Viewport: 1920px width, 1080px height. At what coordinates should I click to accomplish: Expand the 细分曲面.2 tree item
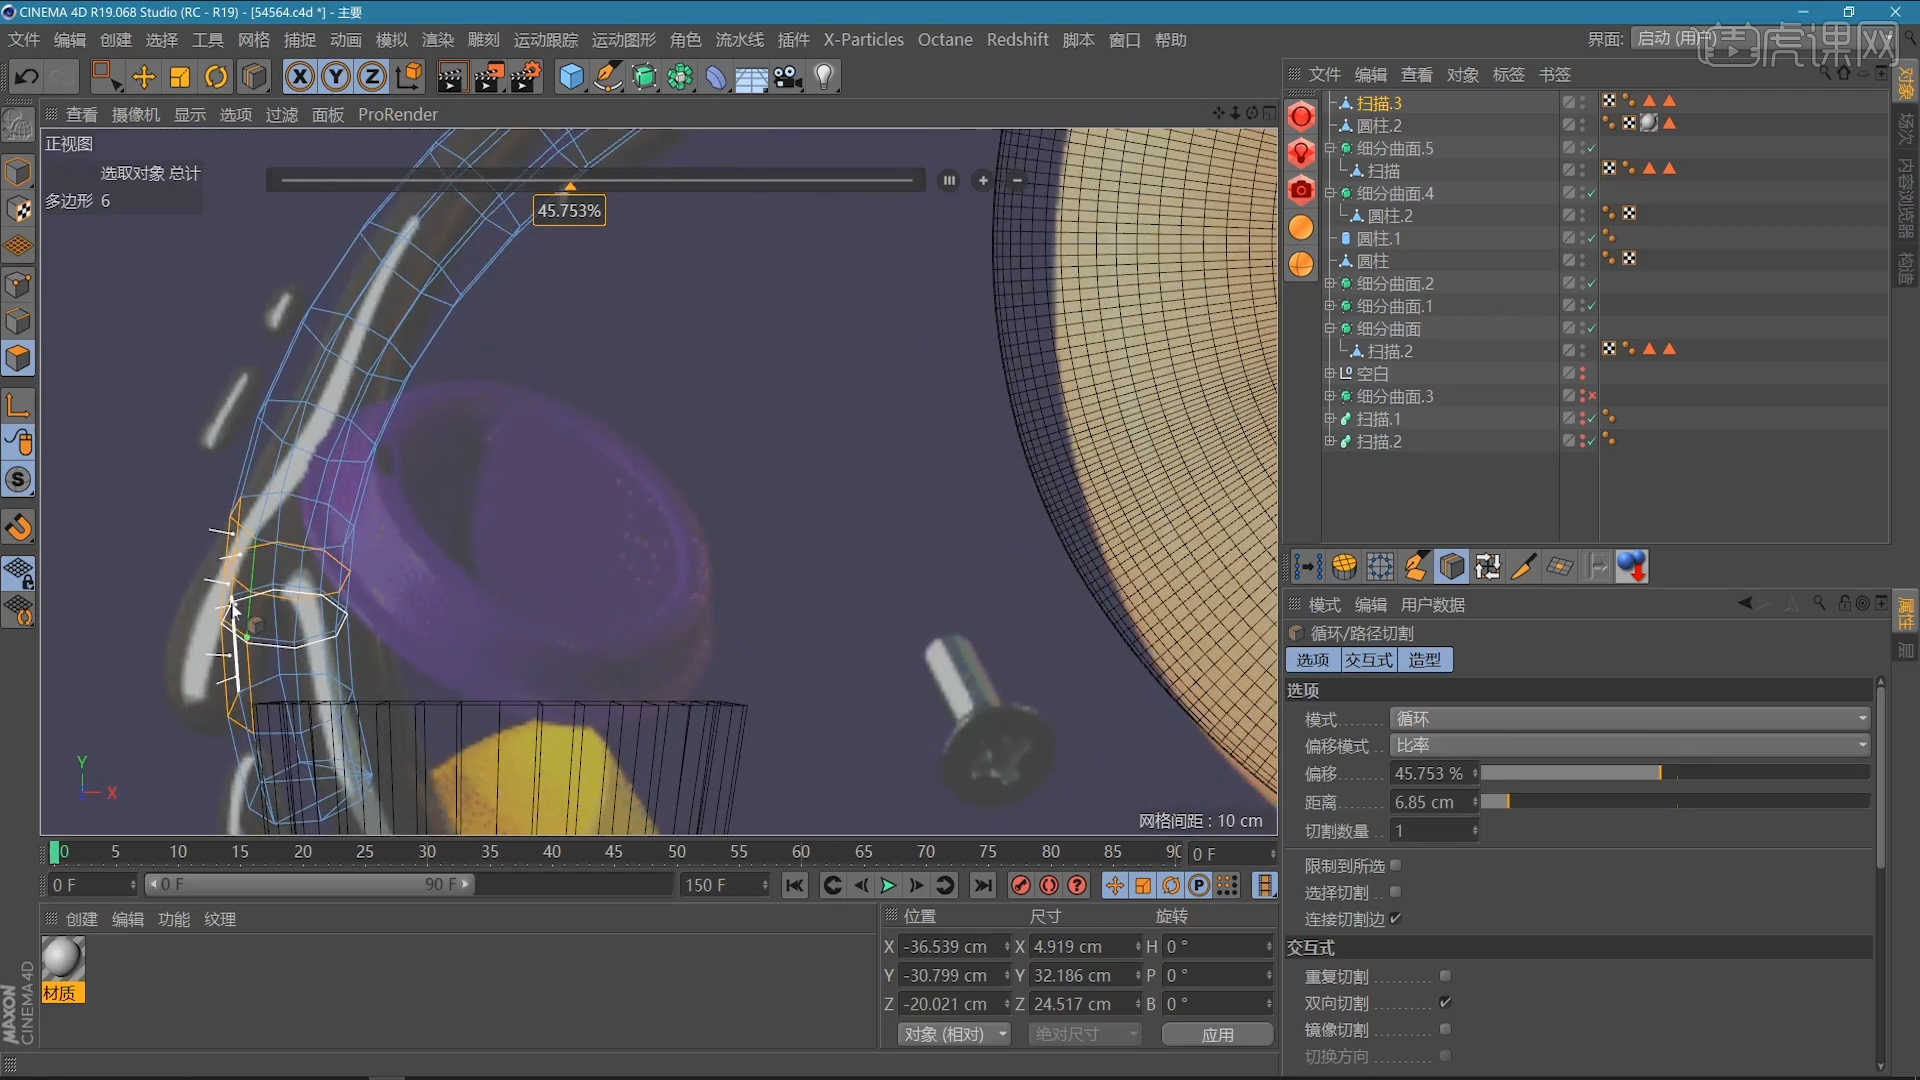point(1330,284)
